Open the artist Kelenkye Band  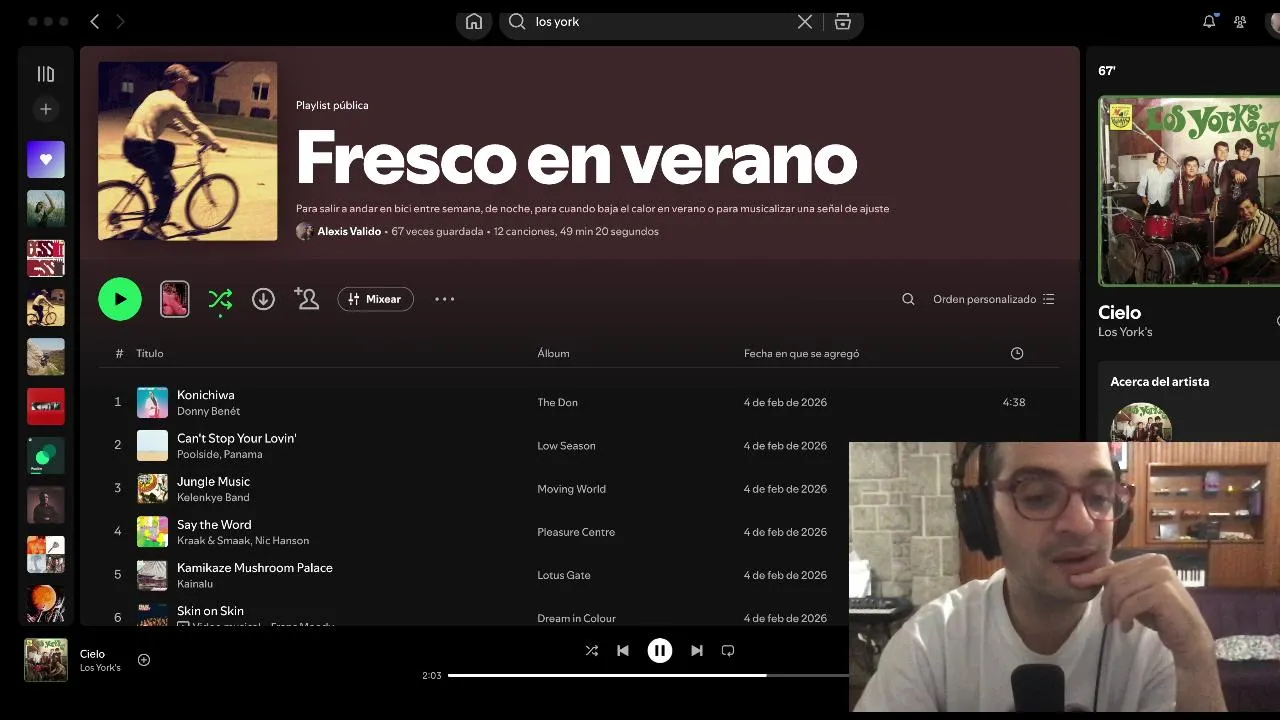[213, 497]
